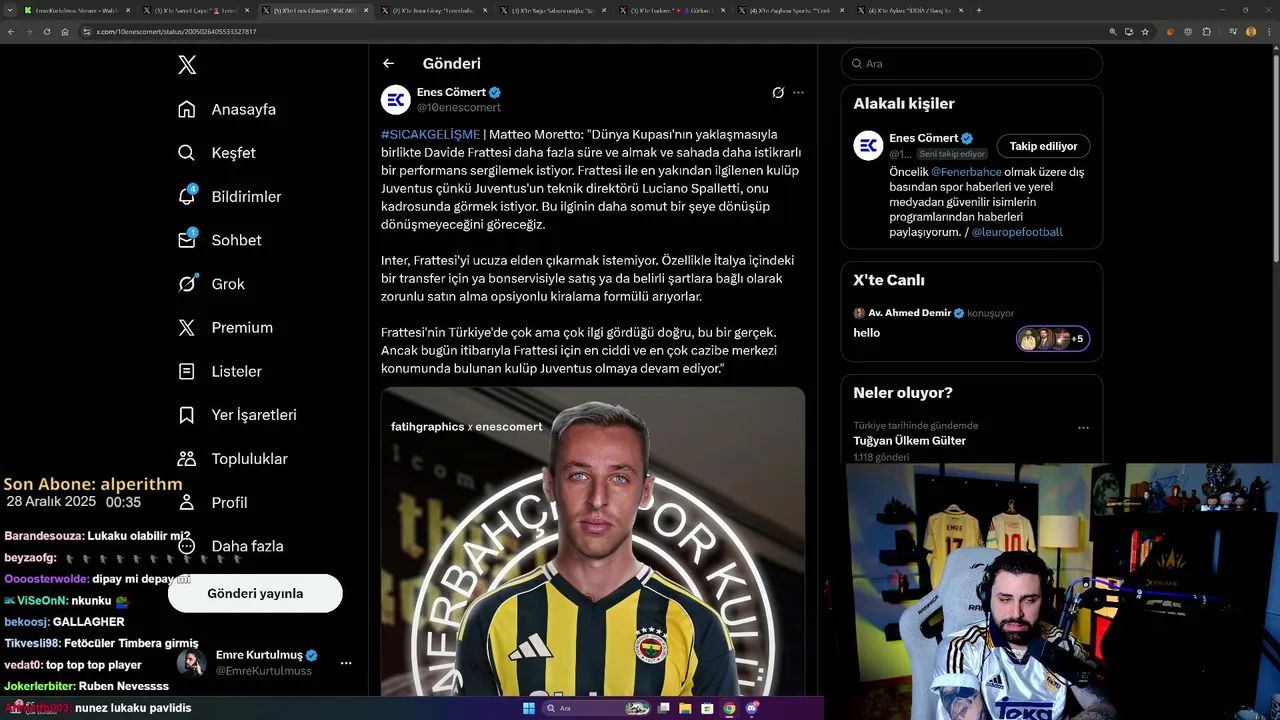
Task: Open Anasayfa home icon
Action: (187, 109)
